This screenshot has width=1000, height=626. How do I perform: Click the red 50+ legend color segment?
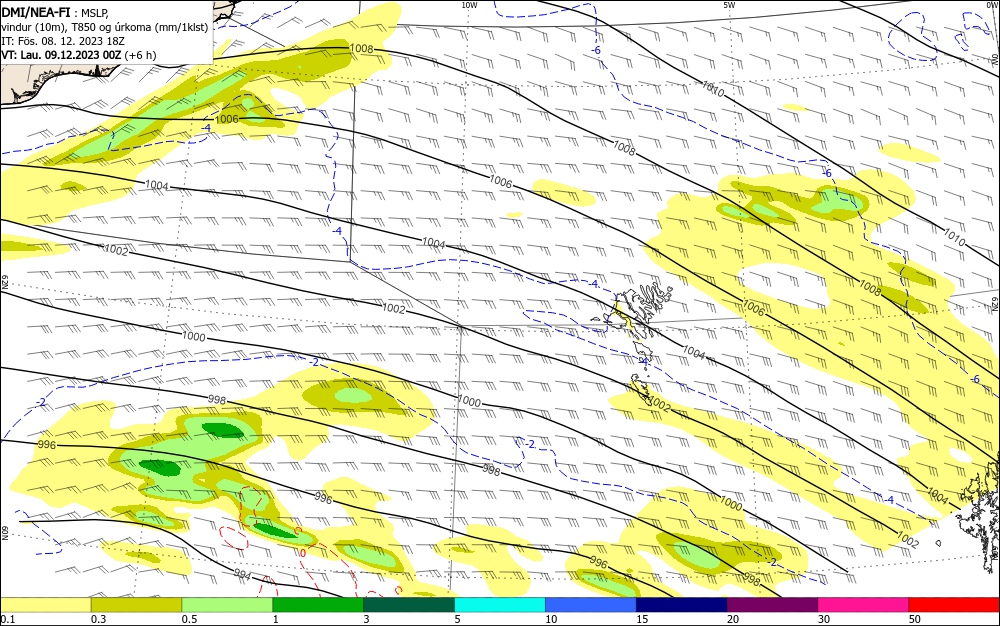(x=954, y=605)
